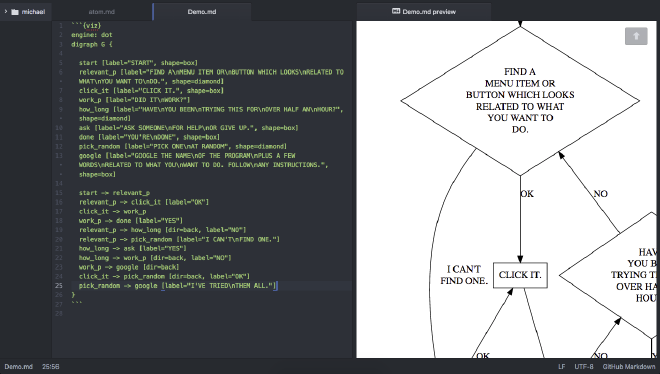Image resolution: width=660 pixels, height=374 pixels.
Task: Click the 'click_it -> work_p' line
Action: click(x=112, y=211)
